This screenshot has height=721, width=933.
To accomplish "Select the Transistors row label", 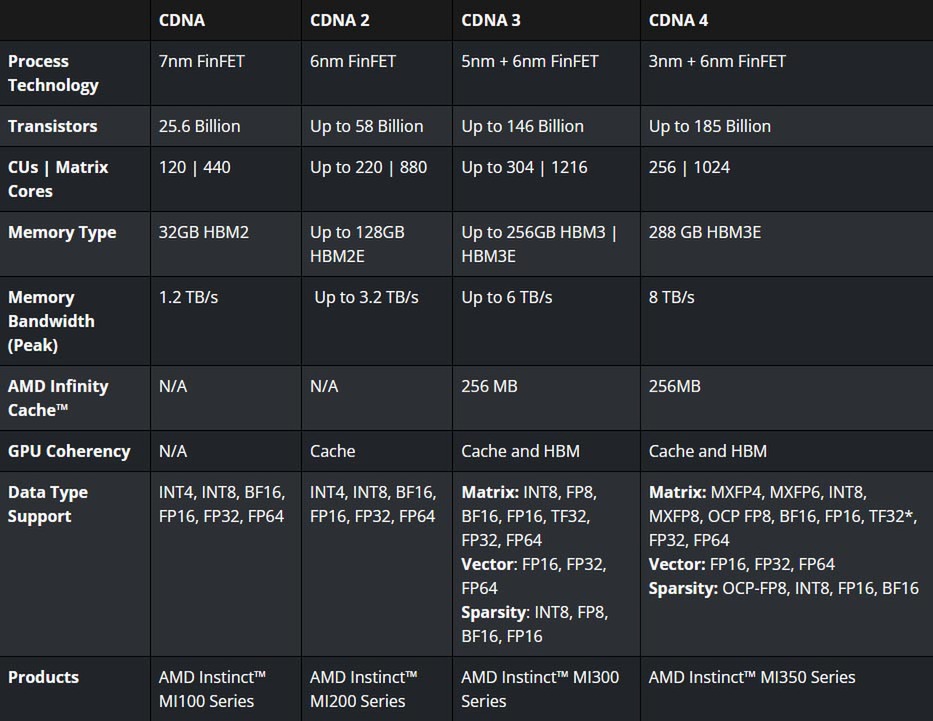I will 53,126.
